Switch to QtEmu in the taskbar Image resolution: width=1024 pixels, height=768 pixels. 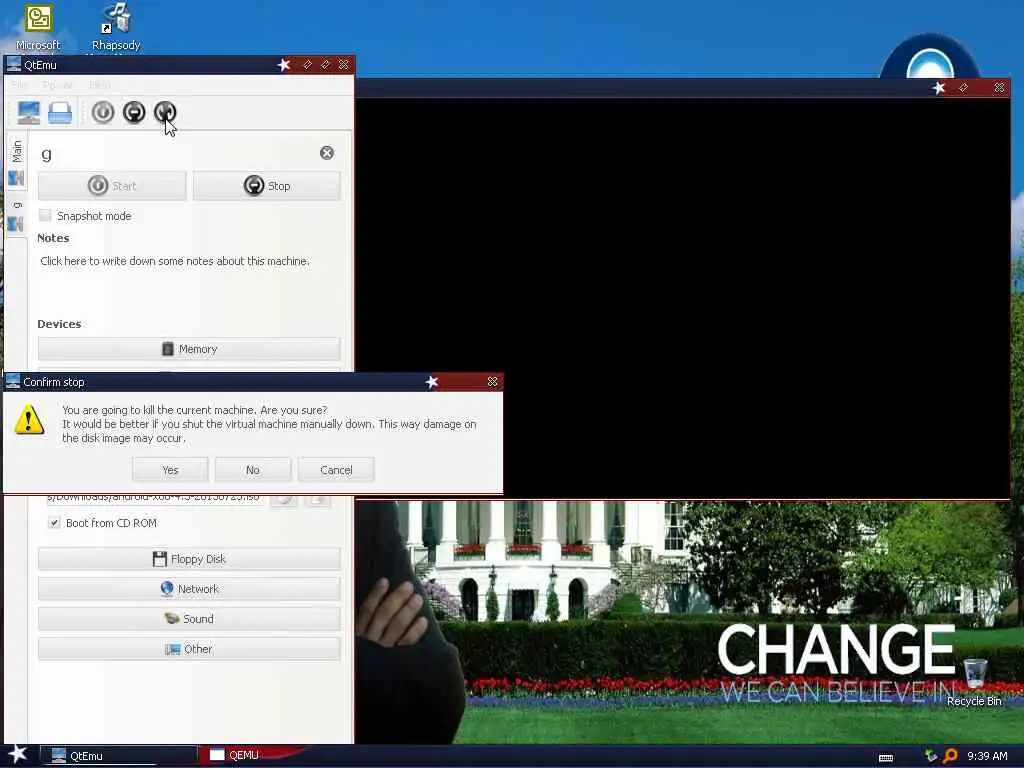pyautogui.click(x=118, y=756)
